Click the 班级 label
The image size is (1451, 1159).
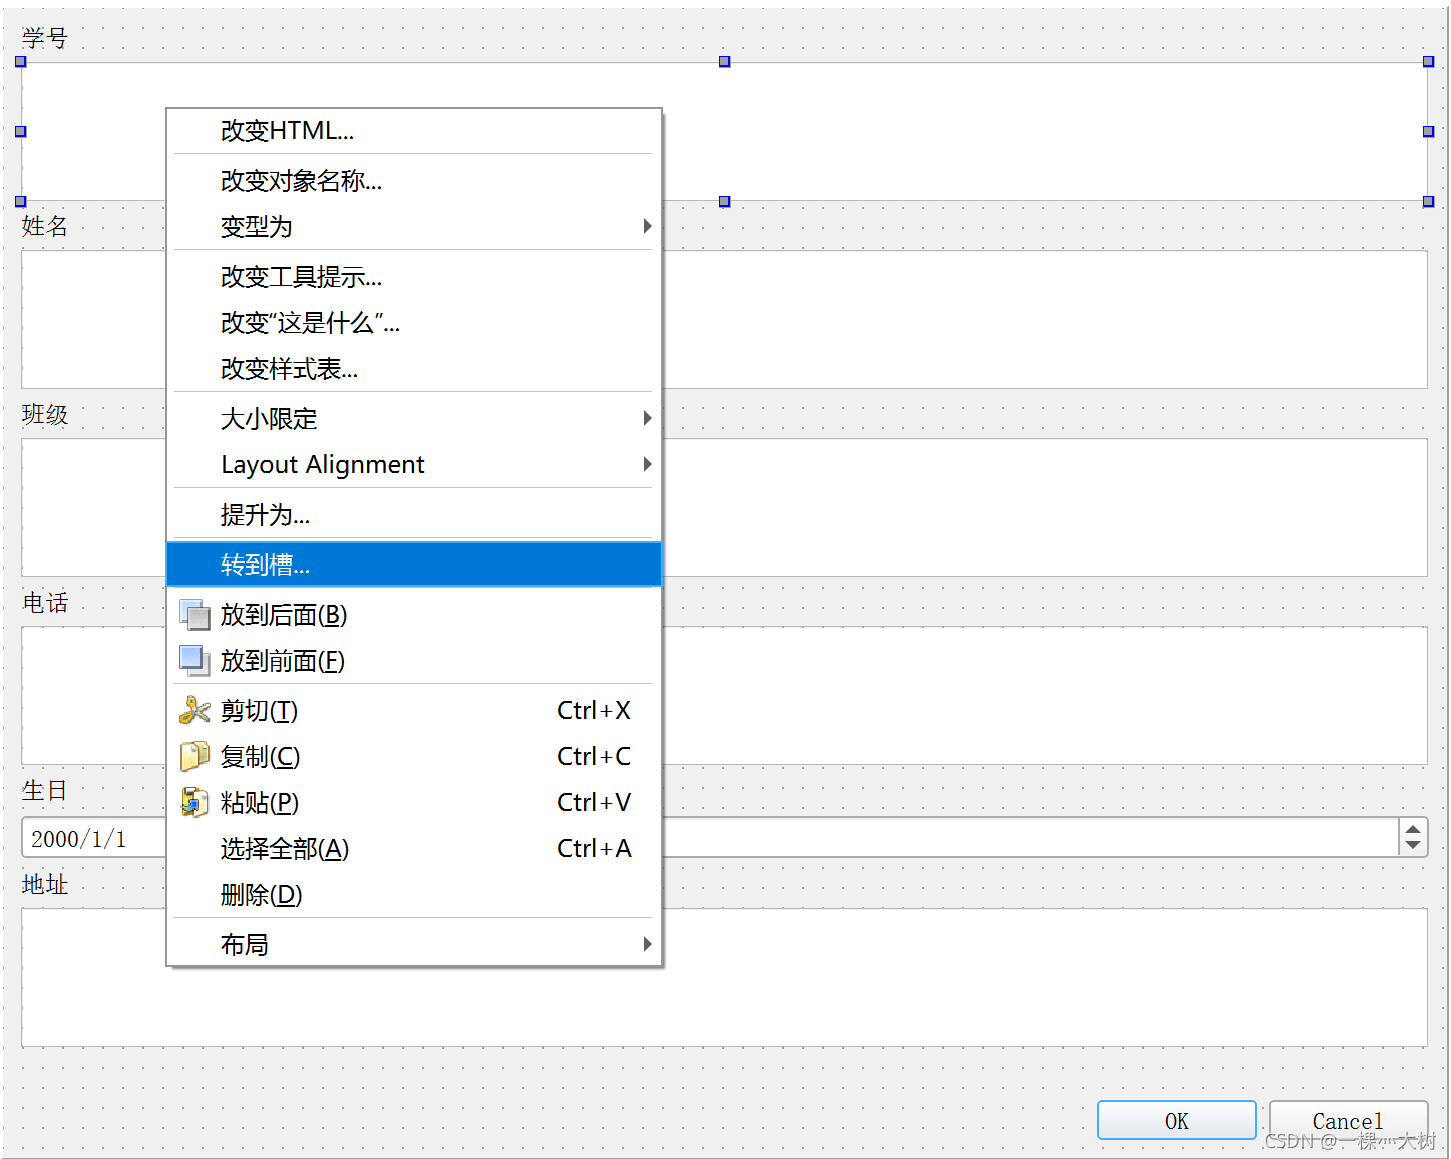point(45,414)
